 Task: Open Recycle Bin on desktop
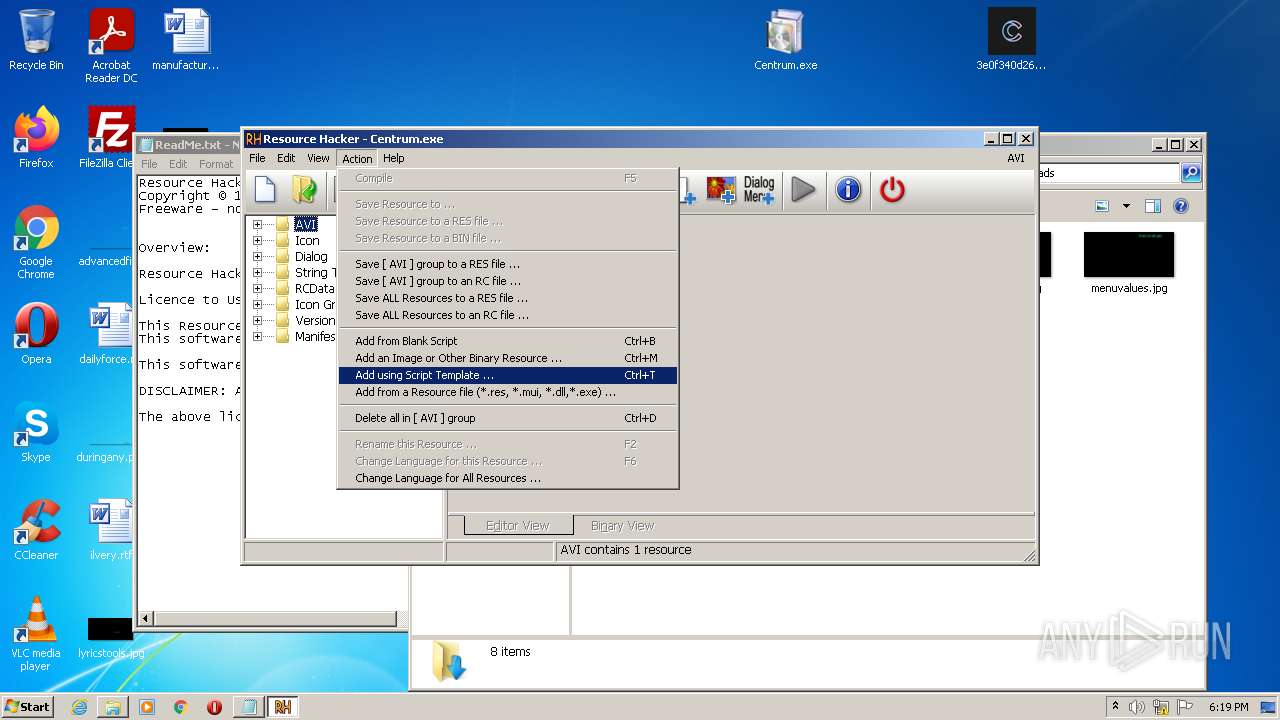(36, 40)
